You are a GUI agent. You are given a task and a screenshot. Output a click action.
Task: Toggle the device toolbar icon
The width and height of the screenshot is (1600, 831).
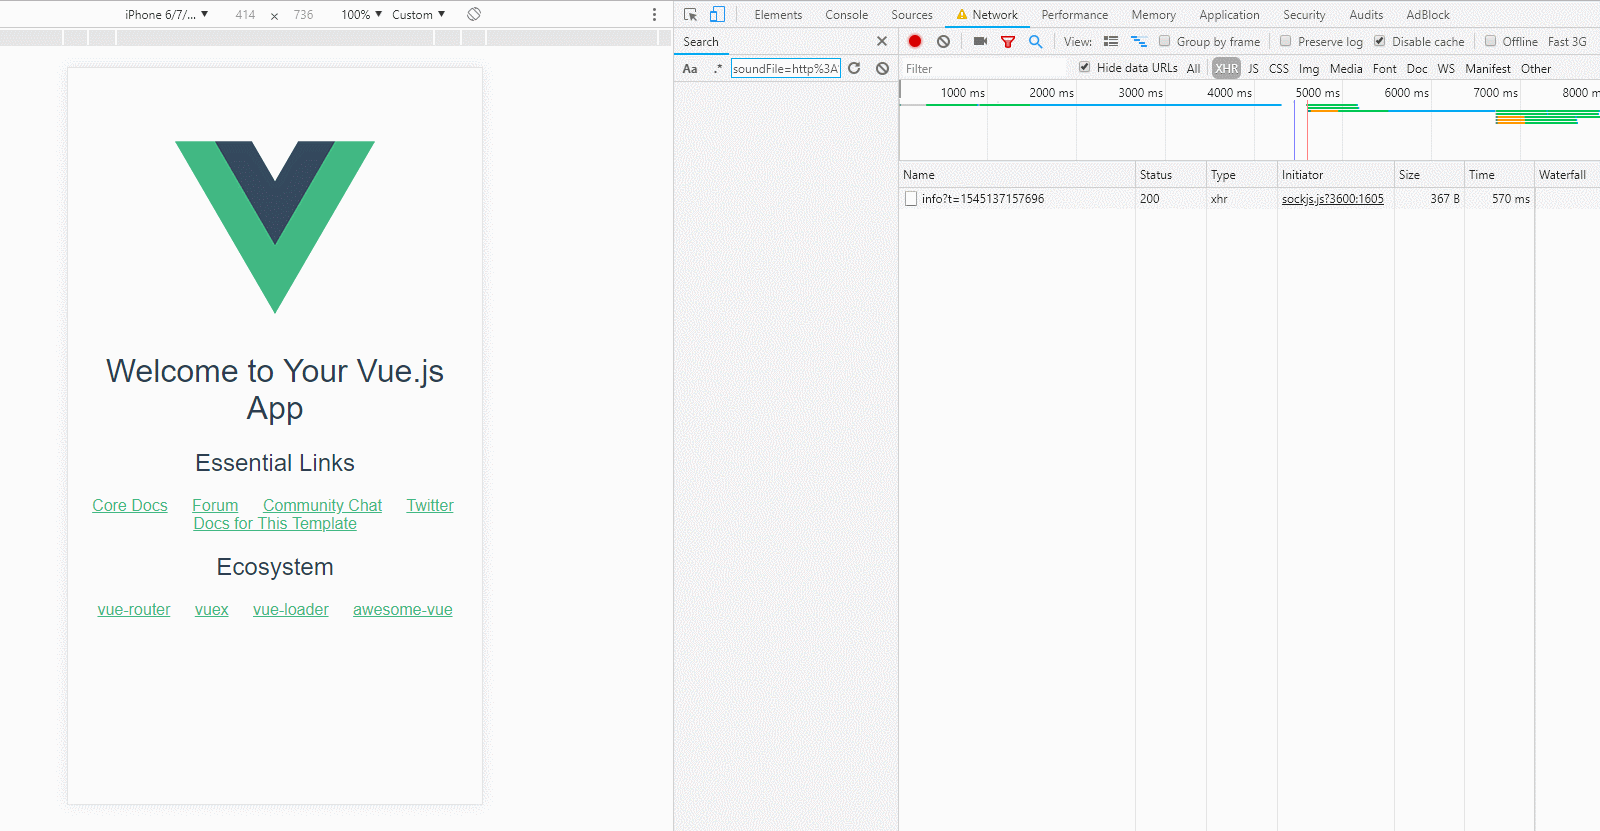pos(717,15)
